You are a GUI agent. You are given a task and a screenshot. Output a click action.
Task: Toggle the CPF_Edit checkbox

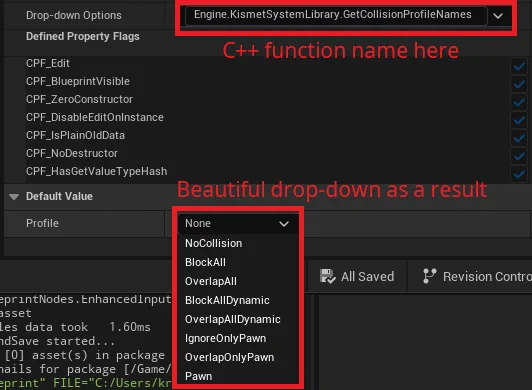(x=519, y=66)
